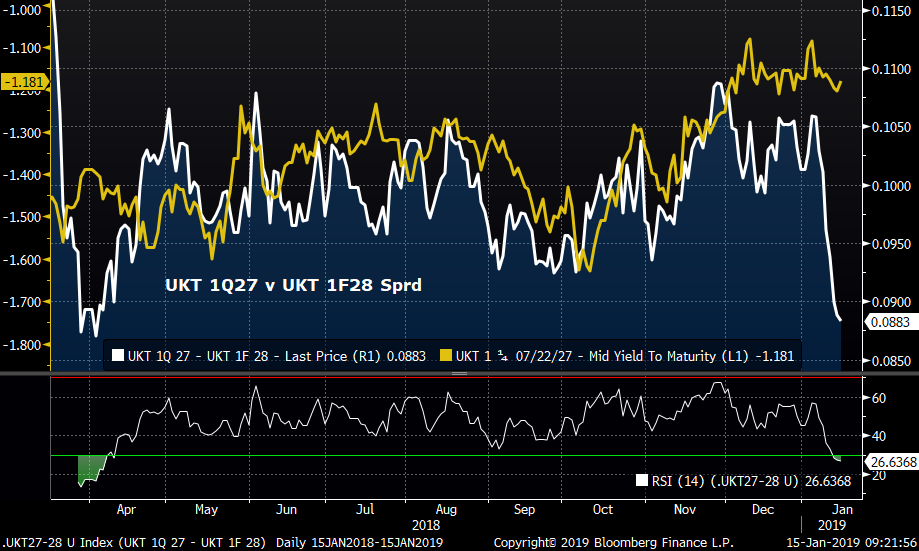
Task: Click the Nov label on the date axis
Action: [685, 509]
